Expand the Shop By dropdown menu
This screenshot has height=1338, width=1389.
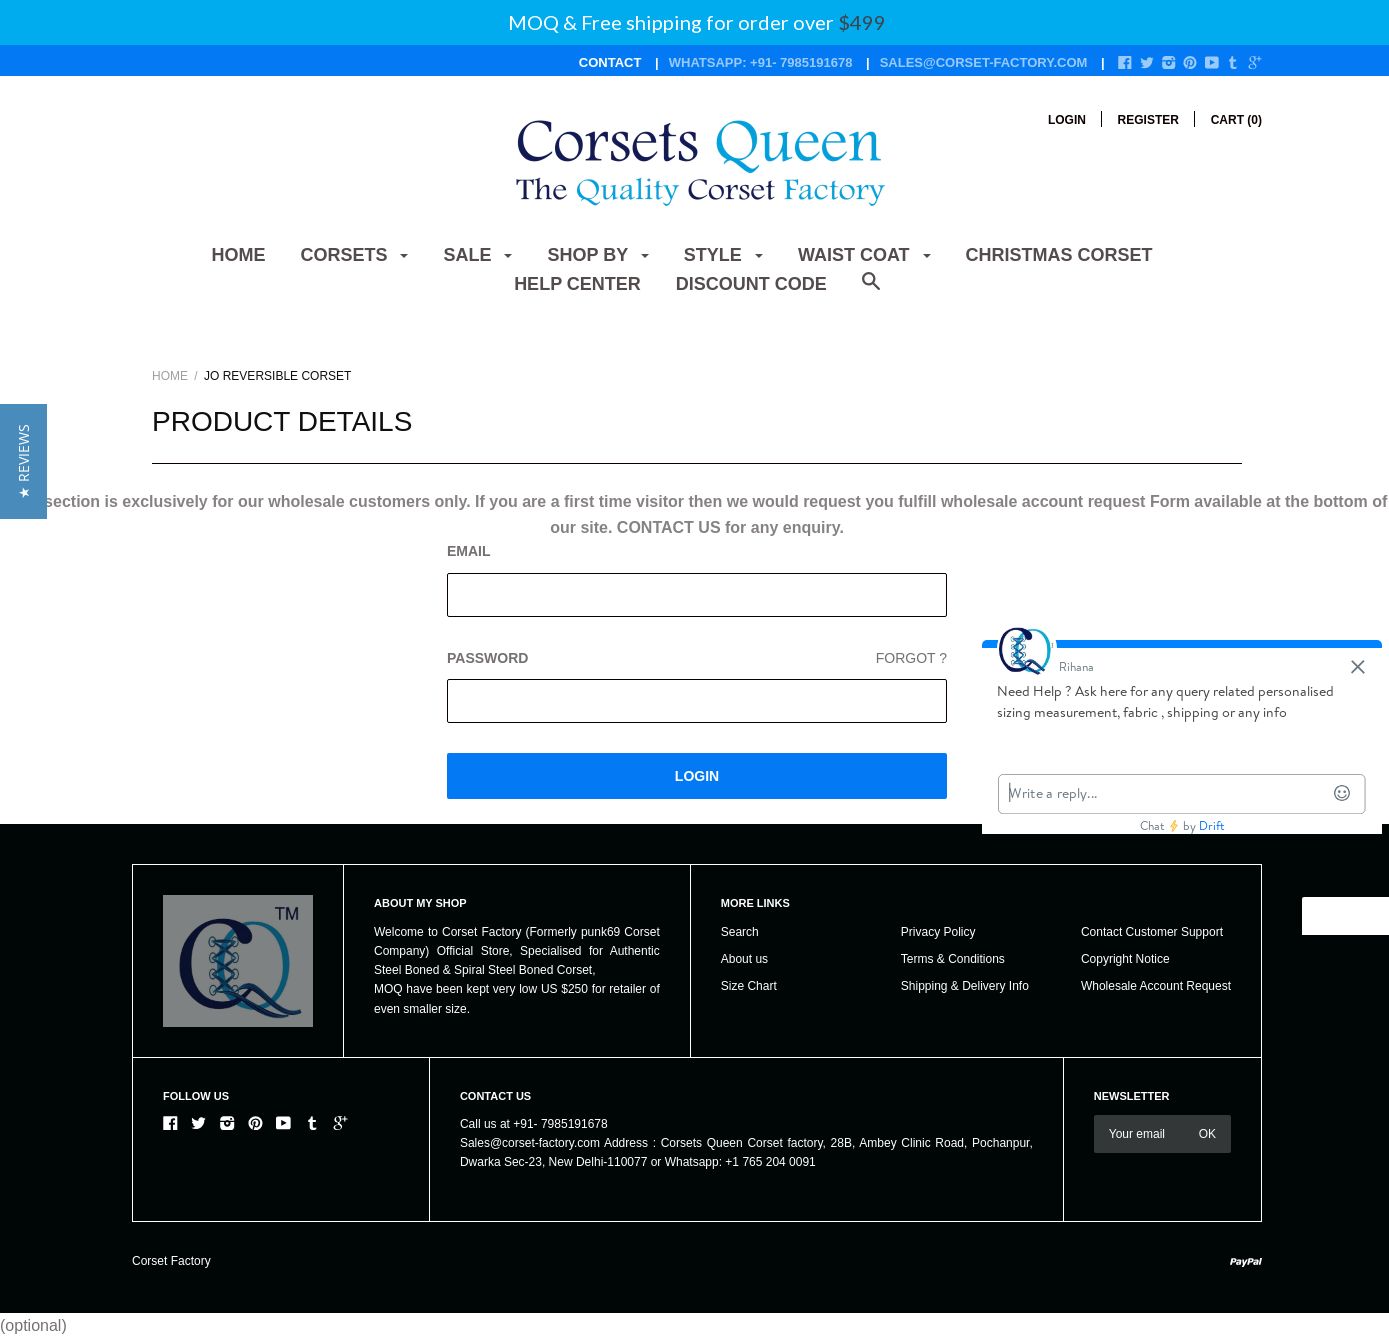pos(598,255)
